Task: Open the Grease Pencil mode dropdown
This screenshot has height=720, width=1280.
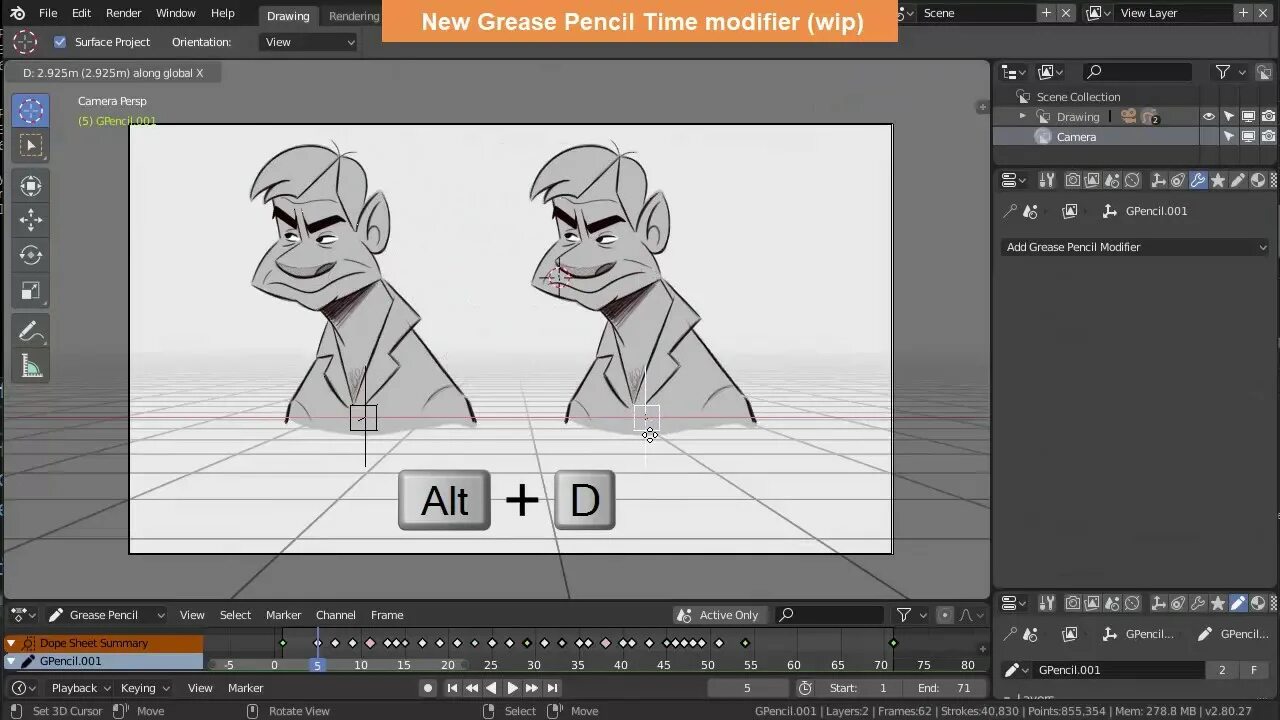Action: tap(106, 615)
